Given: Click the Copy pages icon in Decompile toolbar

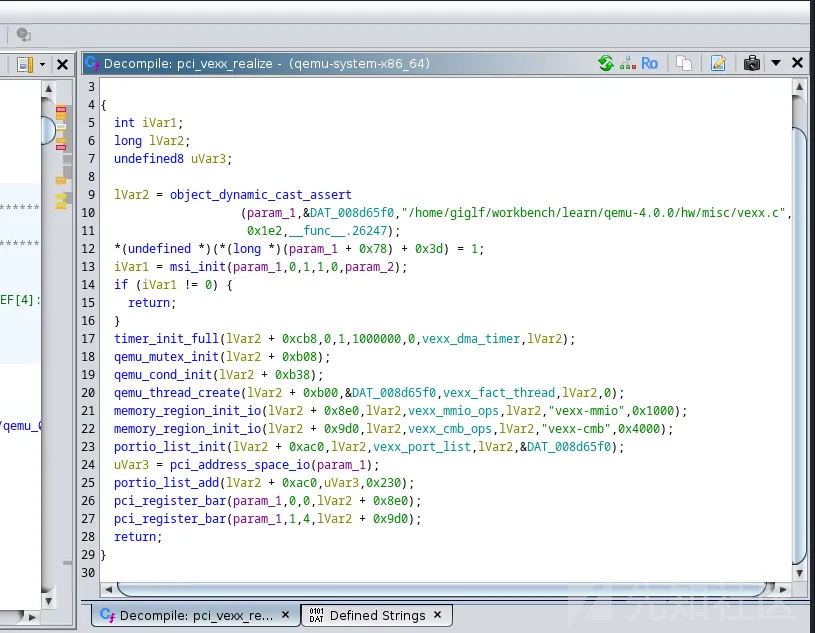Looking at the screenshot, I should (684, 63).
